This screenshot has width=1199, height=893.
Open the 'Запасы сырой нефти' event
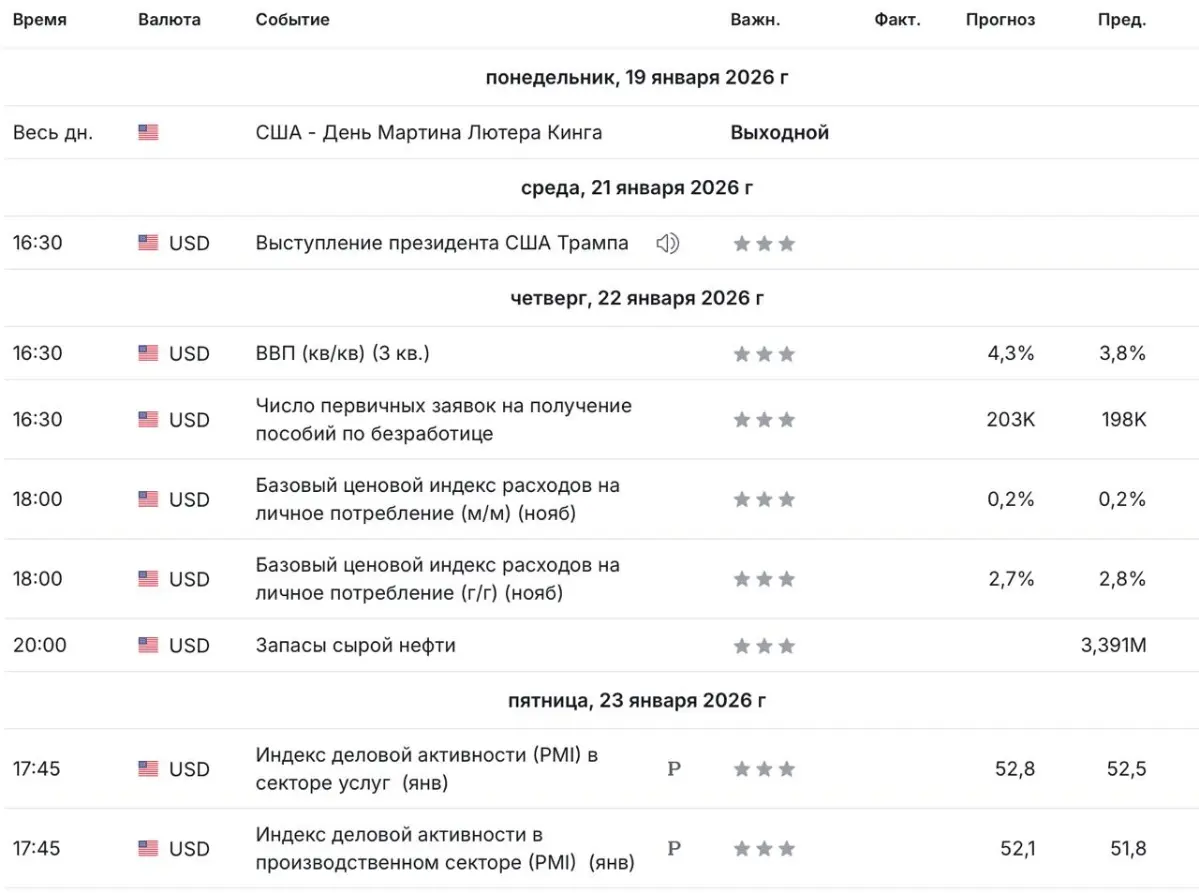(355, 645)
